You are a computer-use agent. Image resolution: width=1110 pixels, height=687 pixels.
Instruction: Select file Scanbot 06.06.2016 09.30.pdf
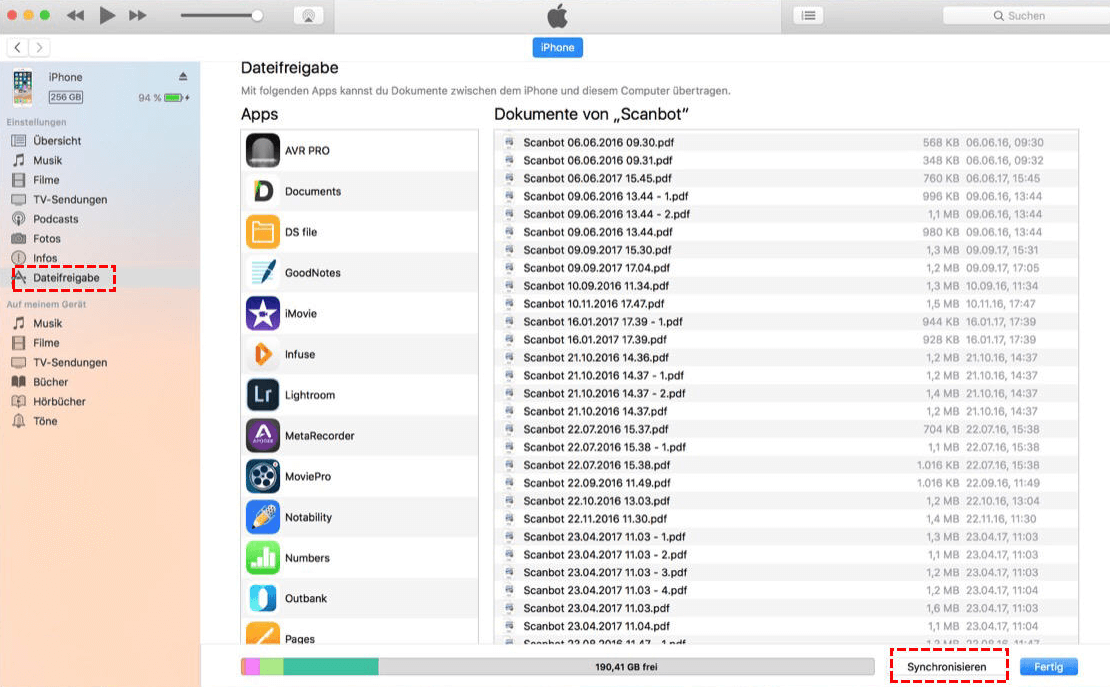coord(597,142)
